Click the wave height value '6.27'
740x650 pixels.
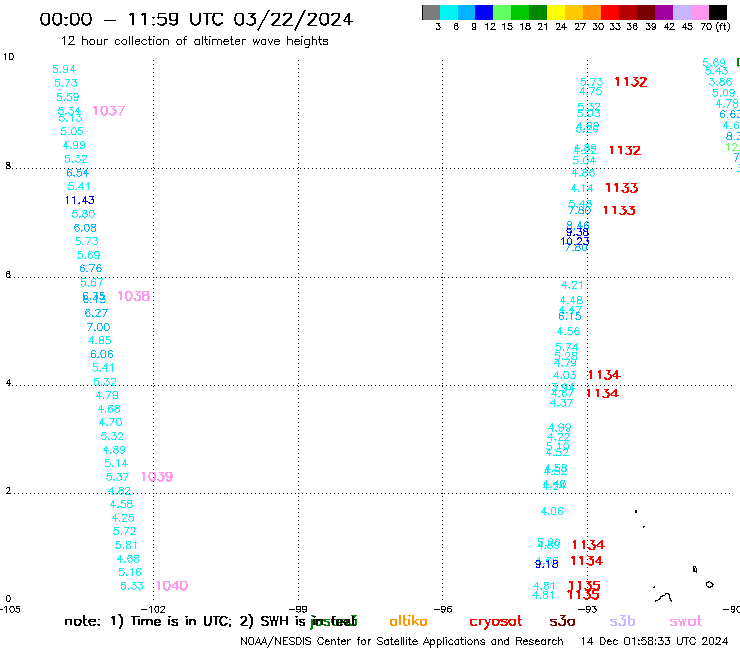[x=96, y=313]
